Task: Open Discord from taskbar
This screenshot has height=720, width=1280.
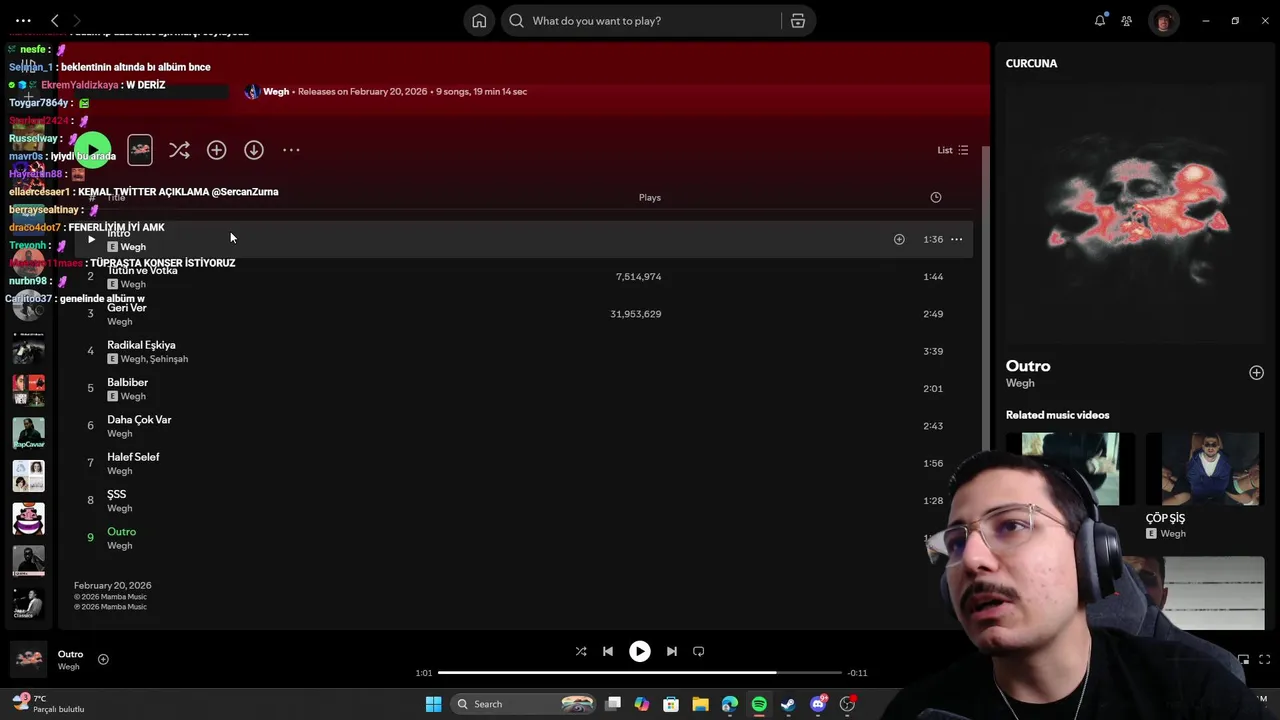Action: tap(818, 704)
